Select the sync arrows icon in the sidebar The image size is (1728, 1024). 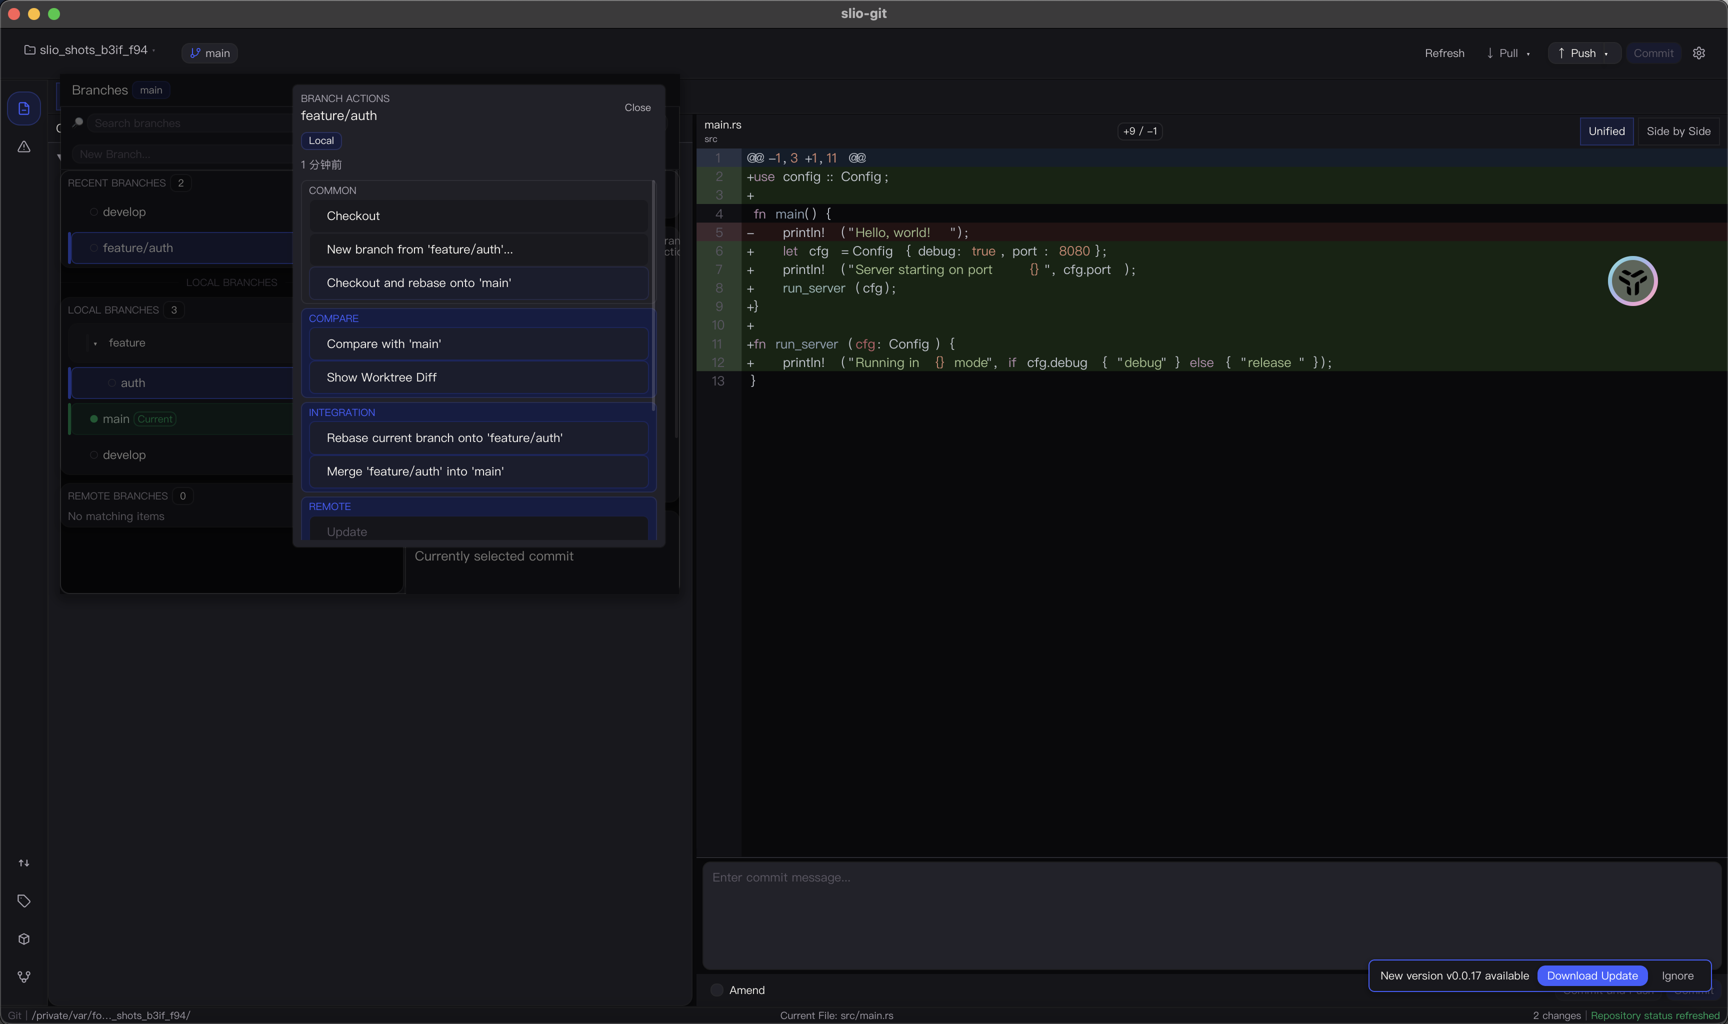pos(23,863)
